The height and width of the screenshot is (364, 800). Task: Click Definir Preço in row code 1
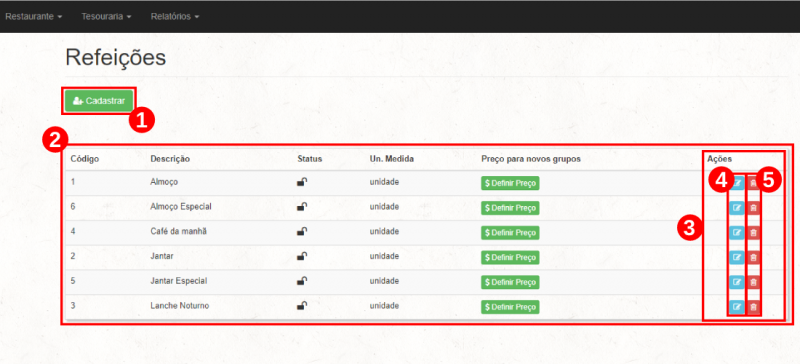pyautogui.click(x=510, y=183)
